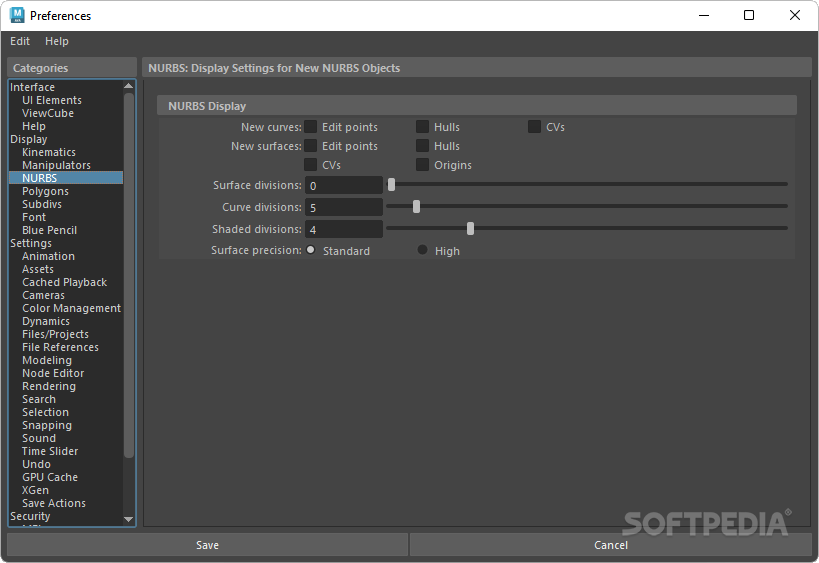Select the XGen category

click(35, 490)
